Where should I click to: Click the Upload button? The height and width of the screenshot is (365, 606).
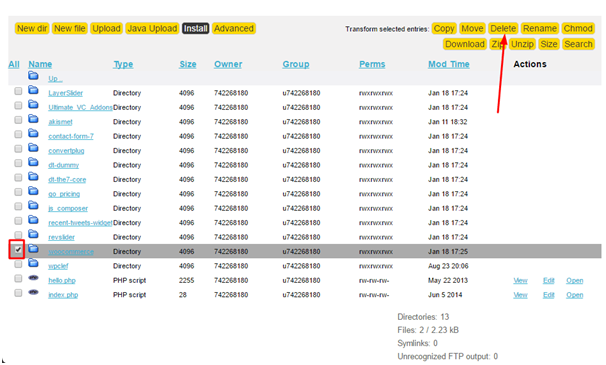point(106,29)
